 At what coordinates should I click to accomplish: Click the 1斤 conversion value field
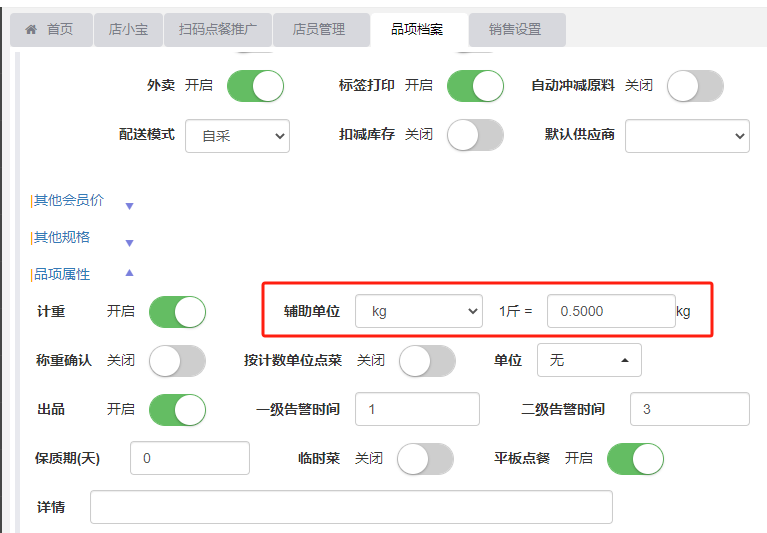click(x=610, y=312)
